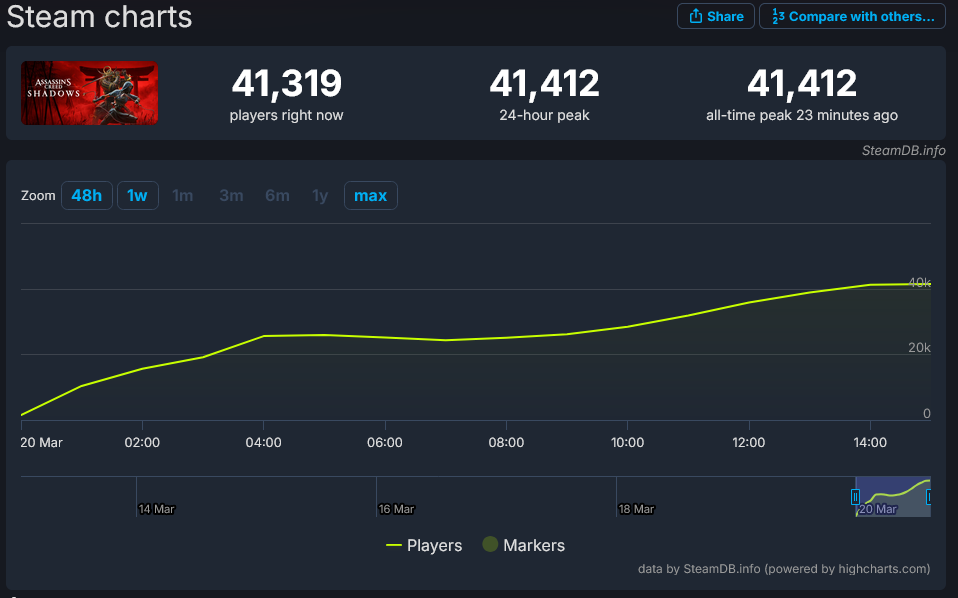Toggle the Players series in legend
The image size is (958, 598).
pos(424,545)
